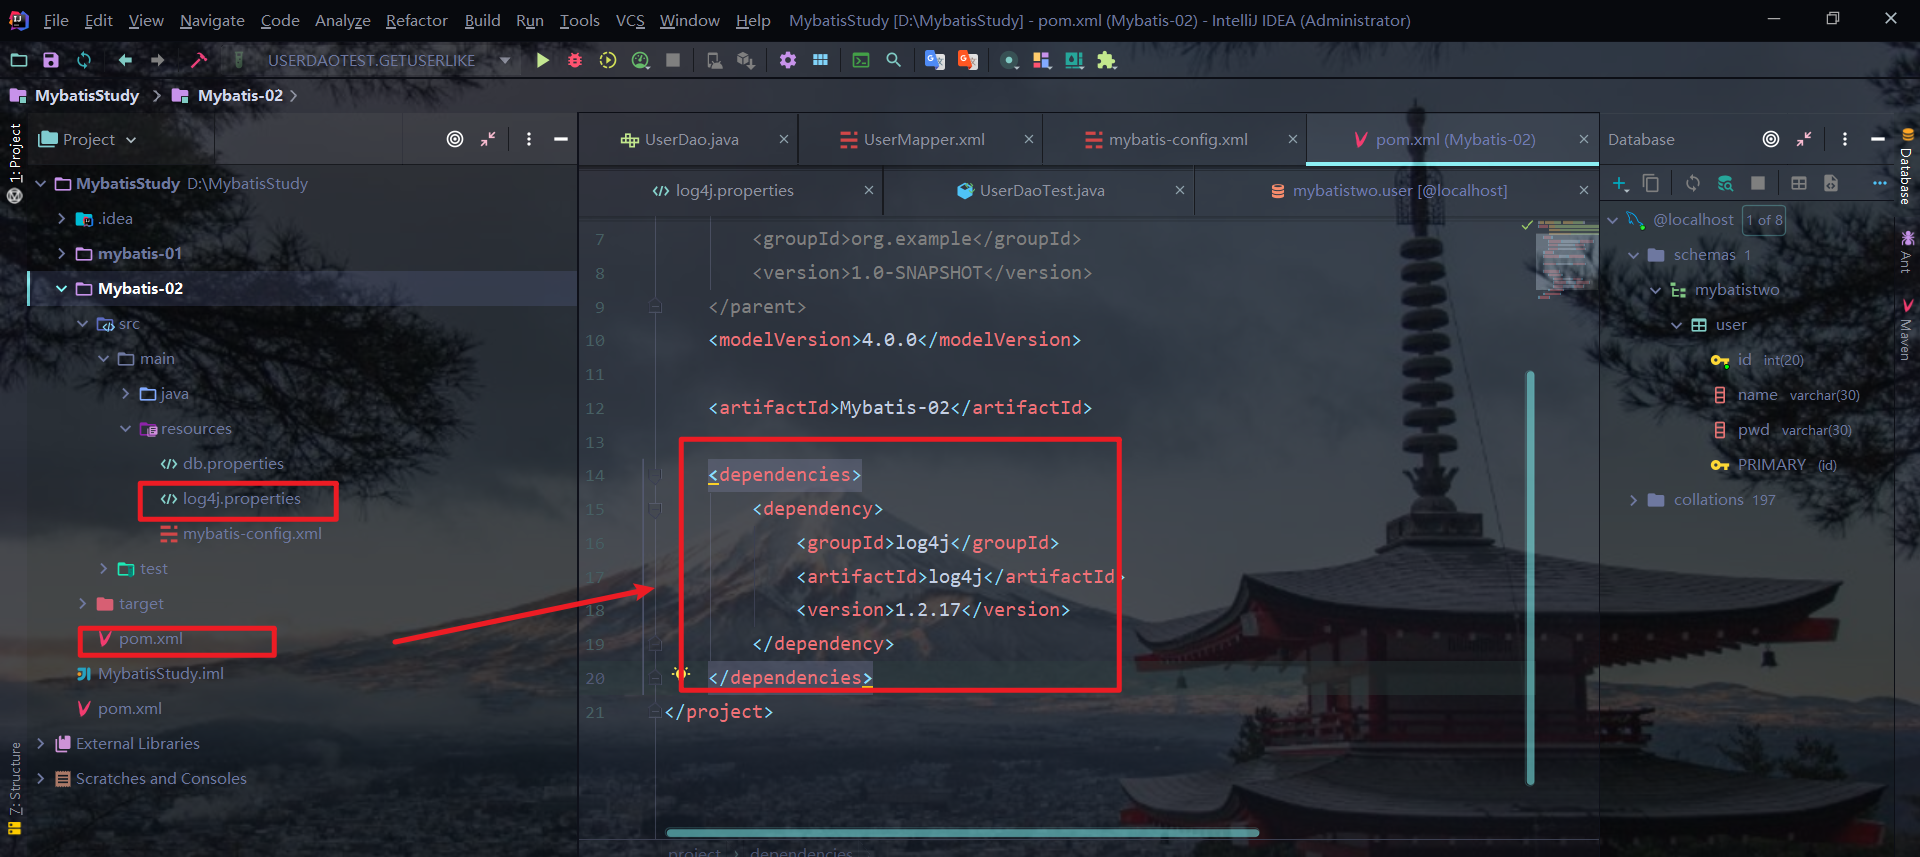1920x857 pixels.
Task: Click the profiler run icon
Action: [641, 60]
